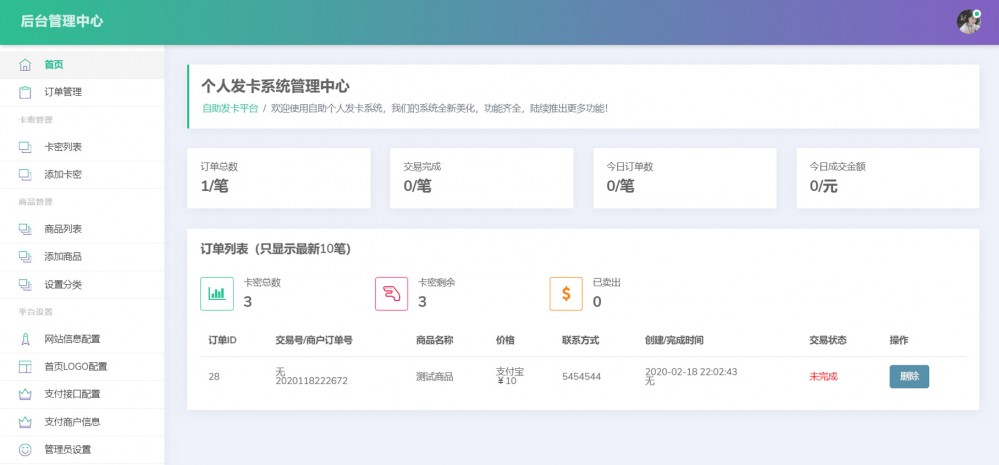Click the 今日订单数 card
Image resolution: width=999 pixels, height=465 pixels.
pyautogui.click(x=685, y=178)
